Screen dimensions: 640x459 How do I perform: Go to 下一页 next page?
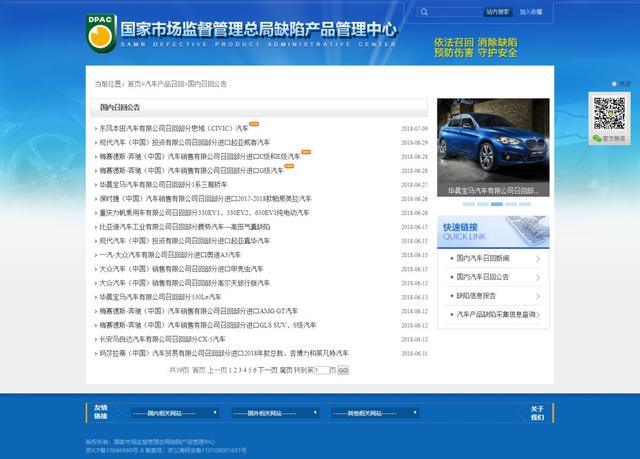click(268, 370)
